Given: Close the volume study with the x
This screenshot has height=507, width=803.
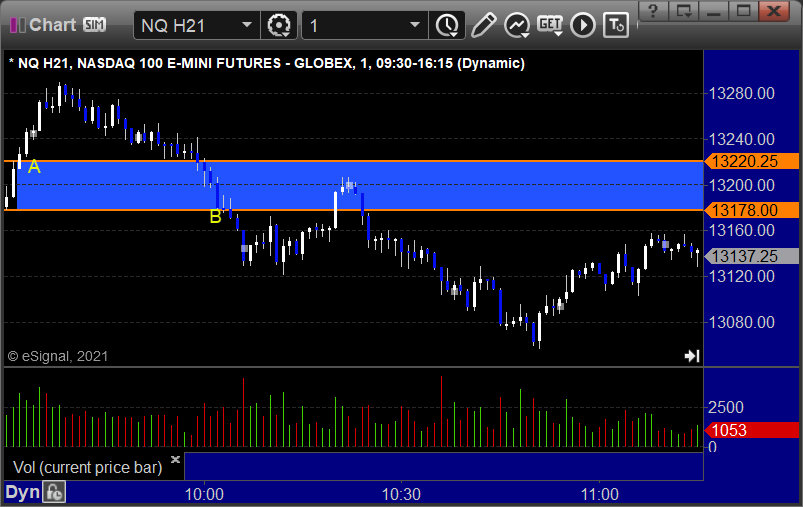Looking at the screenshot, I should [x=175, y=459].
